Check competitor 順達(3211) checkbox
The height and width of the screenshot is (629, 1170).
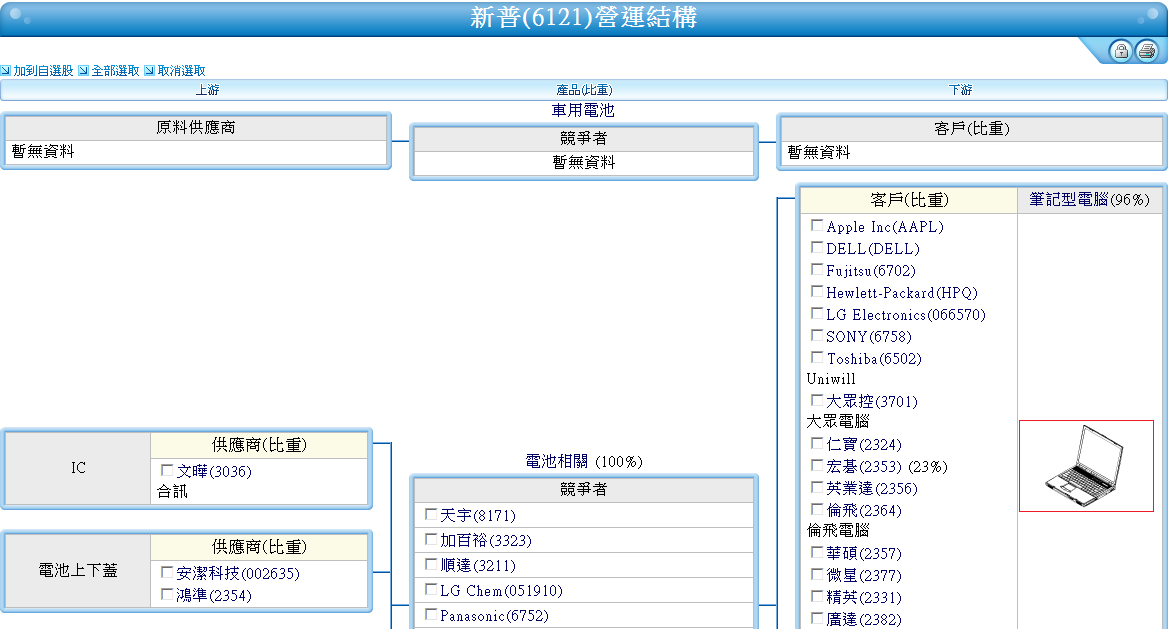pyautogui.click(x=431, y=564)
